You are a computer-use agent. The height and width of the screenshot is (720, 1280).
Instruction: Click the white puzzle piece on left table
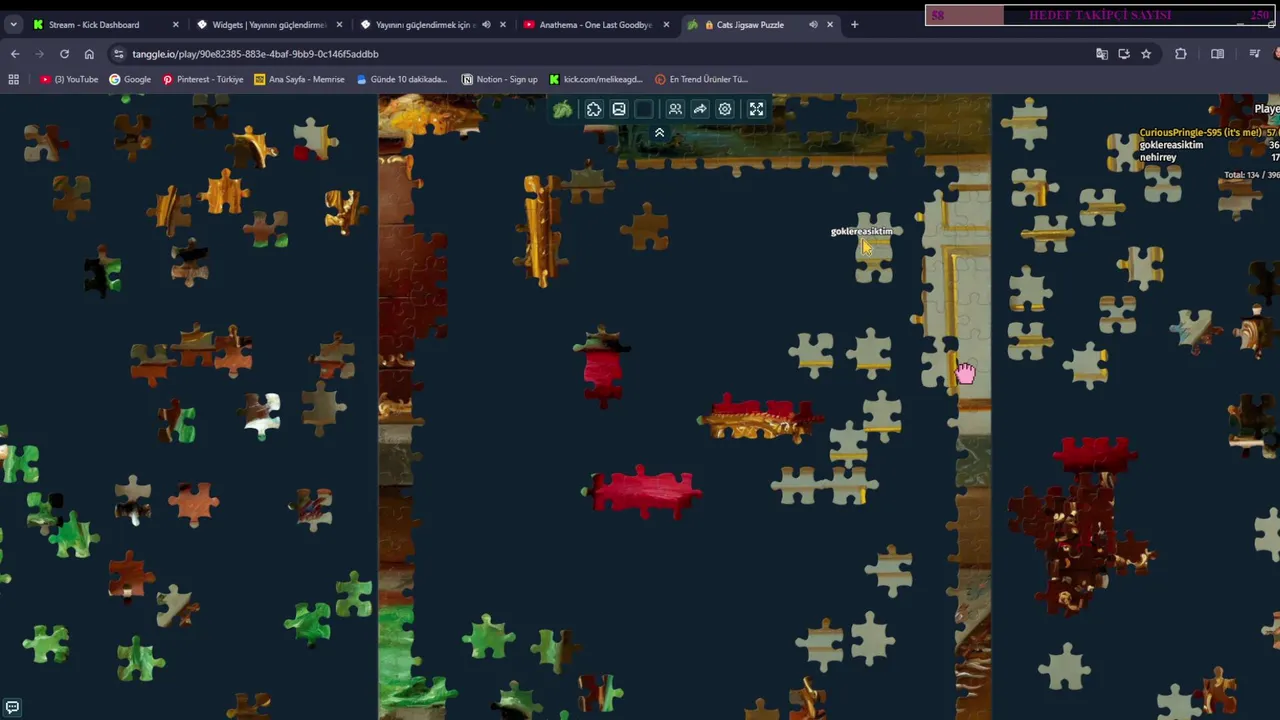click(262, 414)
